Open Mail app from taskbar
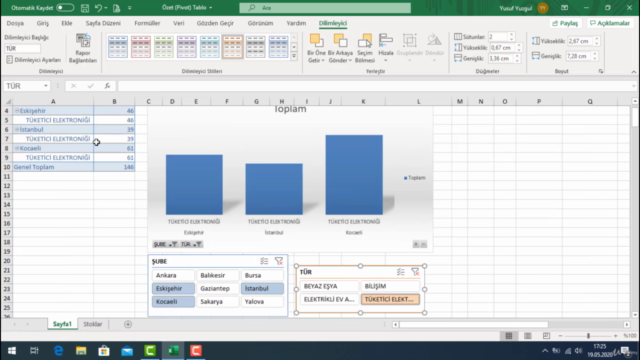The height and width of the screenshot is (360, 640). coord(127,351)
